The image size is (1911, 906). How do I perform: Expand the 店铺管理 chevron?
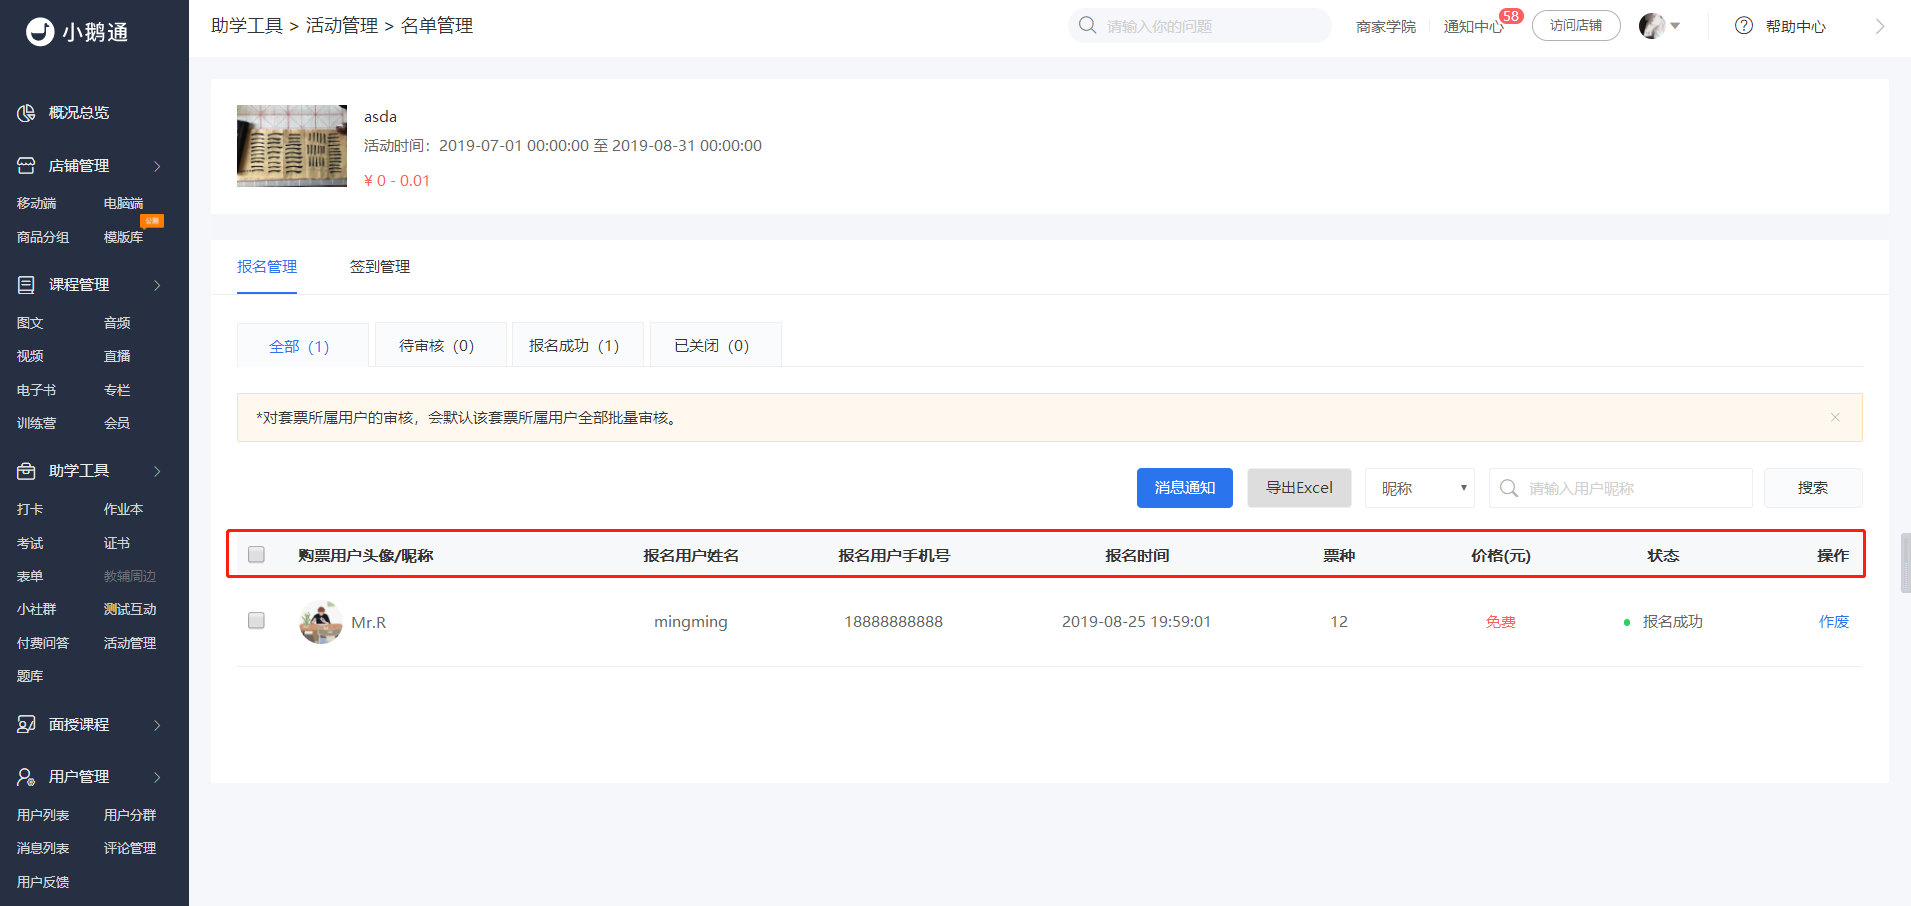pyautogui.click(x=157, y=166)
